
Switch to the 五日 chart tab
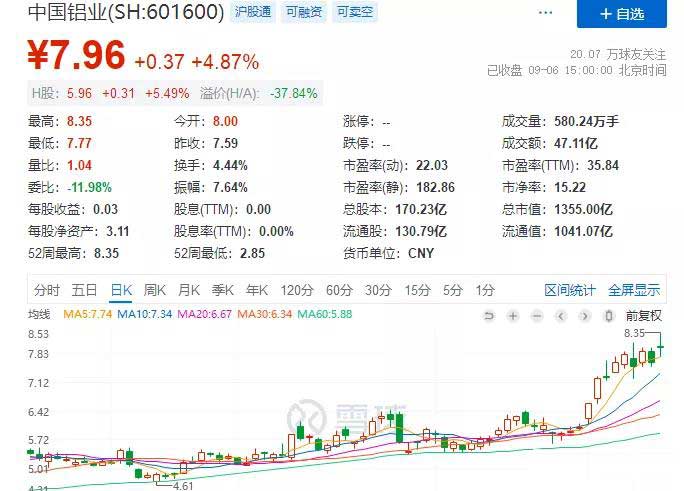[x=84, y=290]
